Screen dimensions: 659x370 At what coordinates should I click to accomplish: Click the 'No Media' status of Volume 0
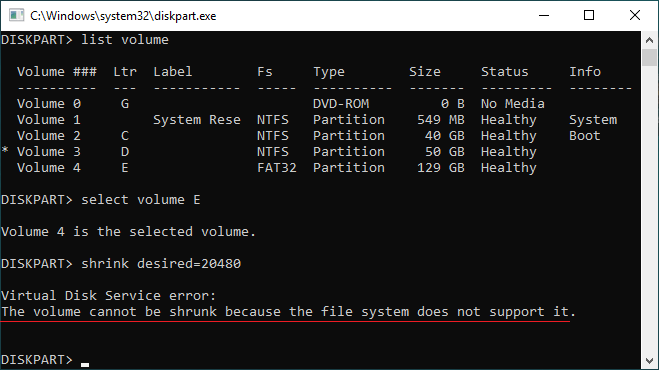point(513,104)
